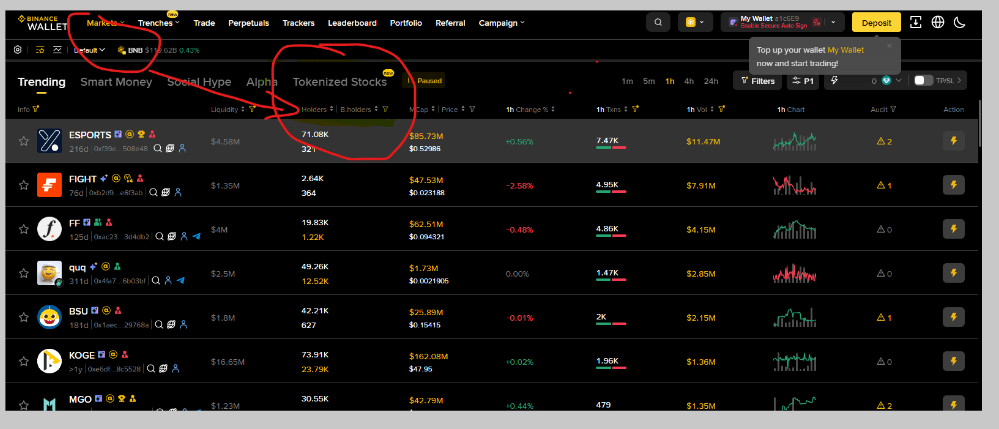This screenshot has width=999, height=429.
Task: Open the language globe icon
Action: tap(937, 22)
